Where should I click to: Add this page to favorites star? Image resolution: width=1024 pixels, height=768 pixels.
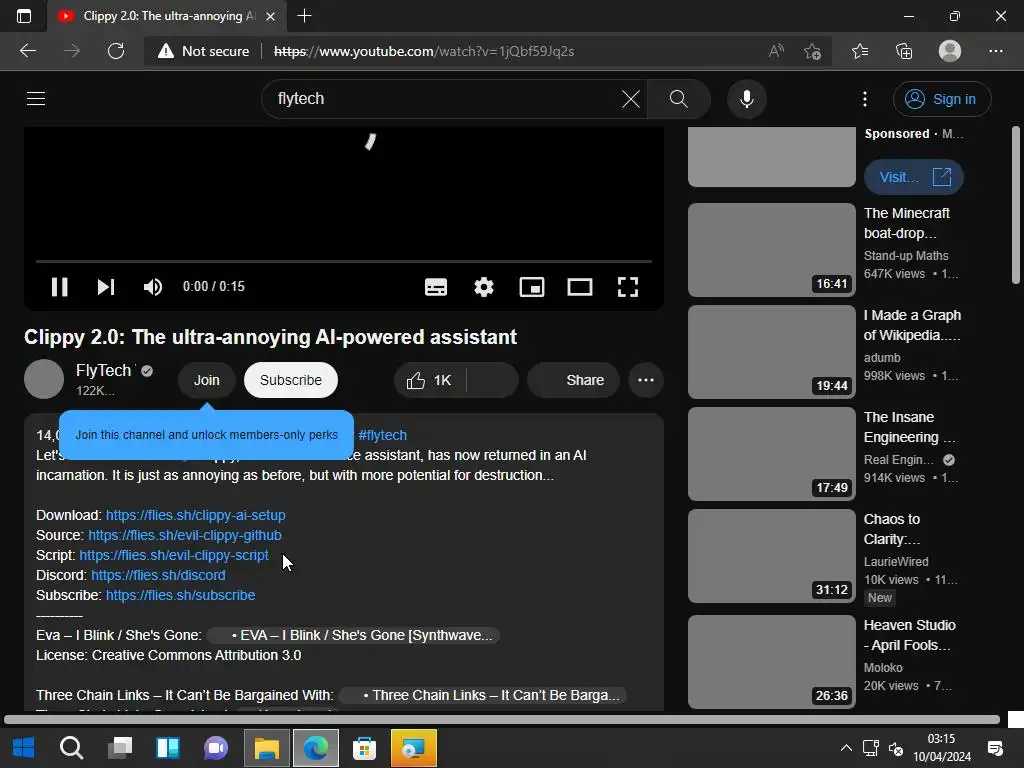coord(812,51)
